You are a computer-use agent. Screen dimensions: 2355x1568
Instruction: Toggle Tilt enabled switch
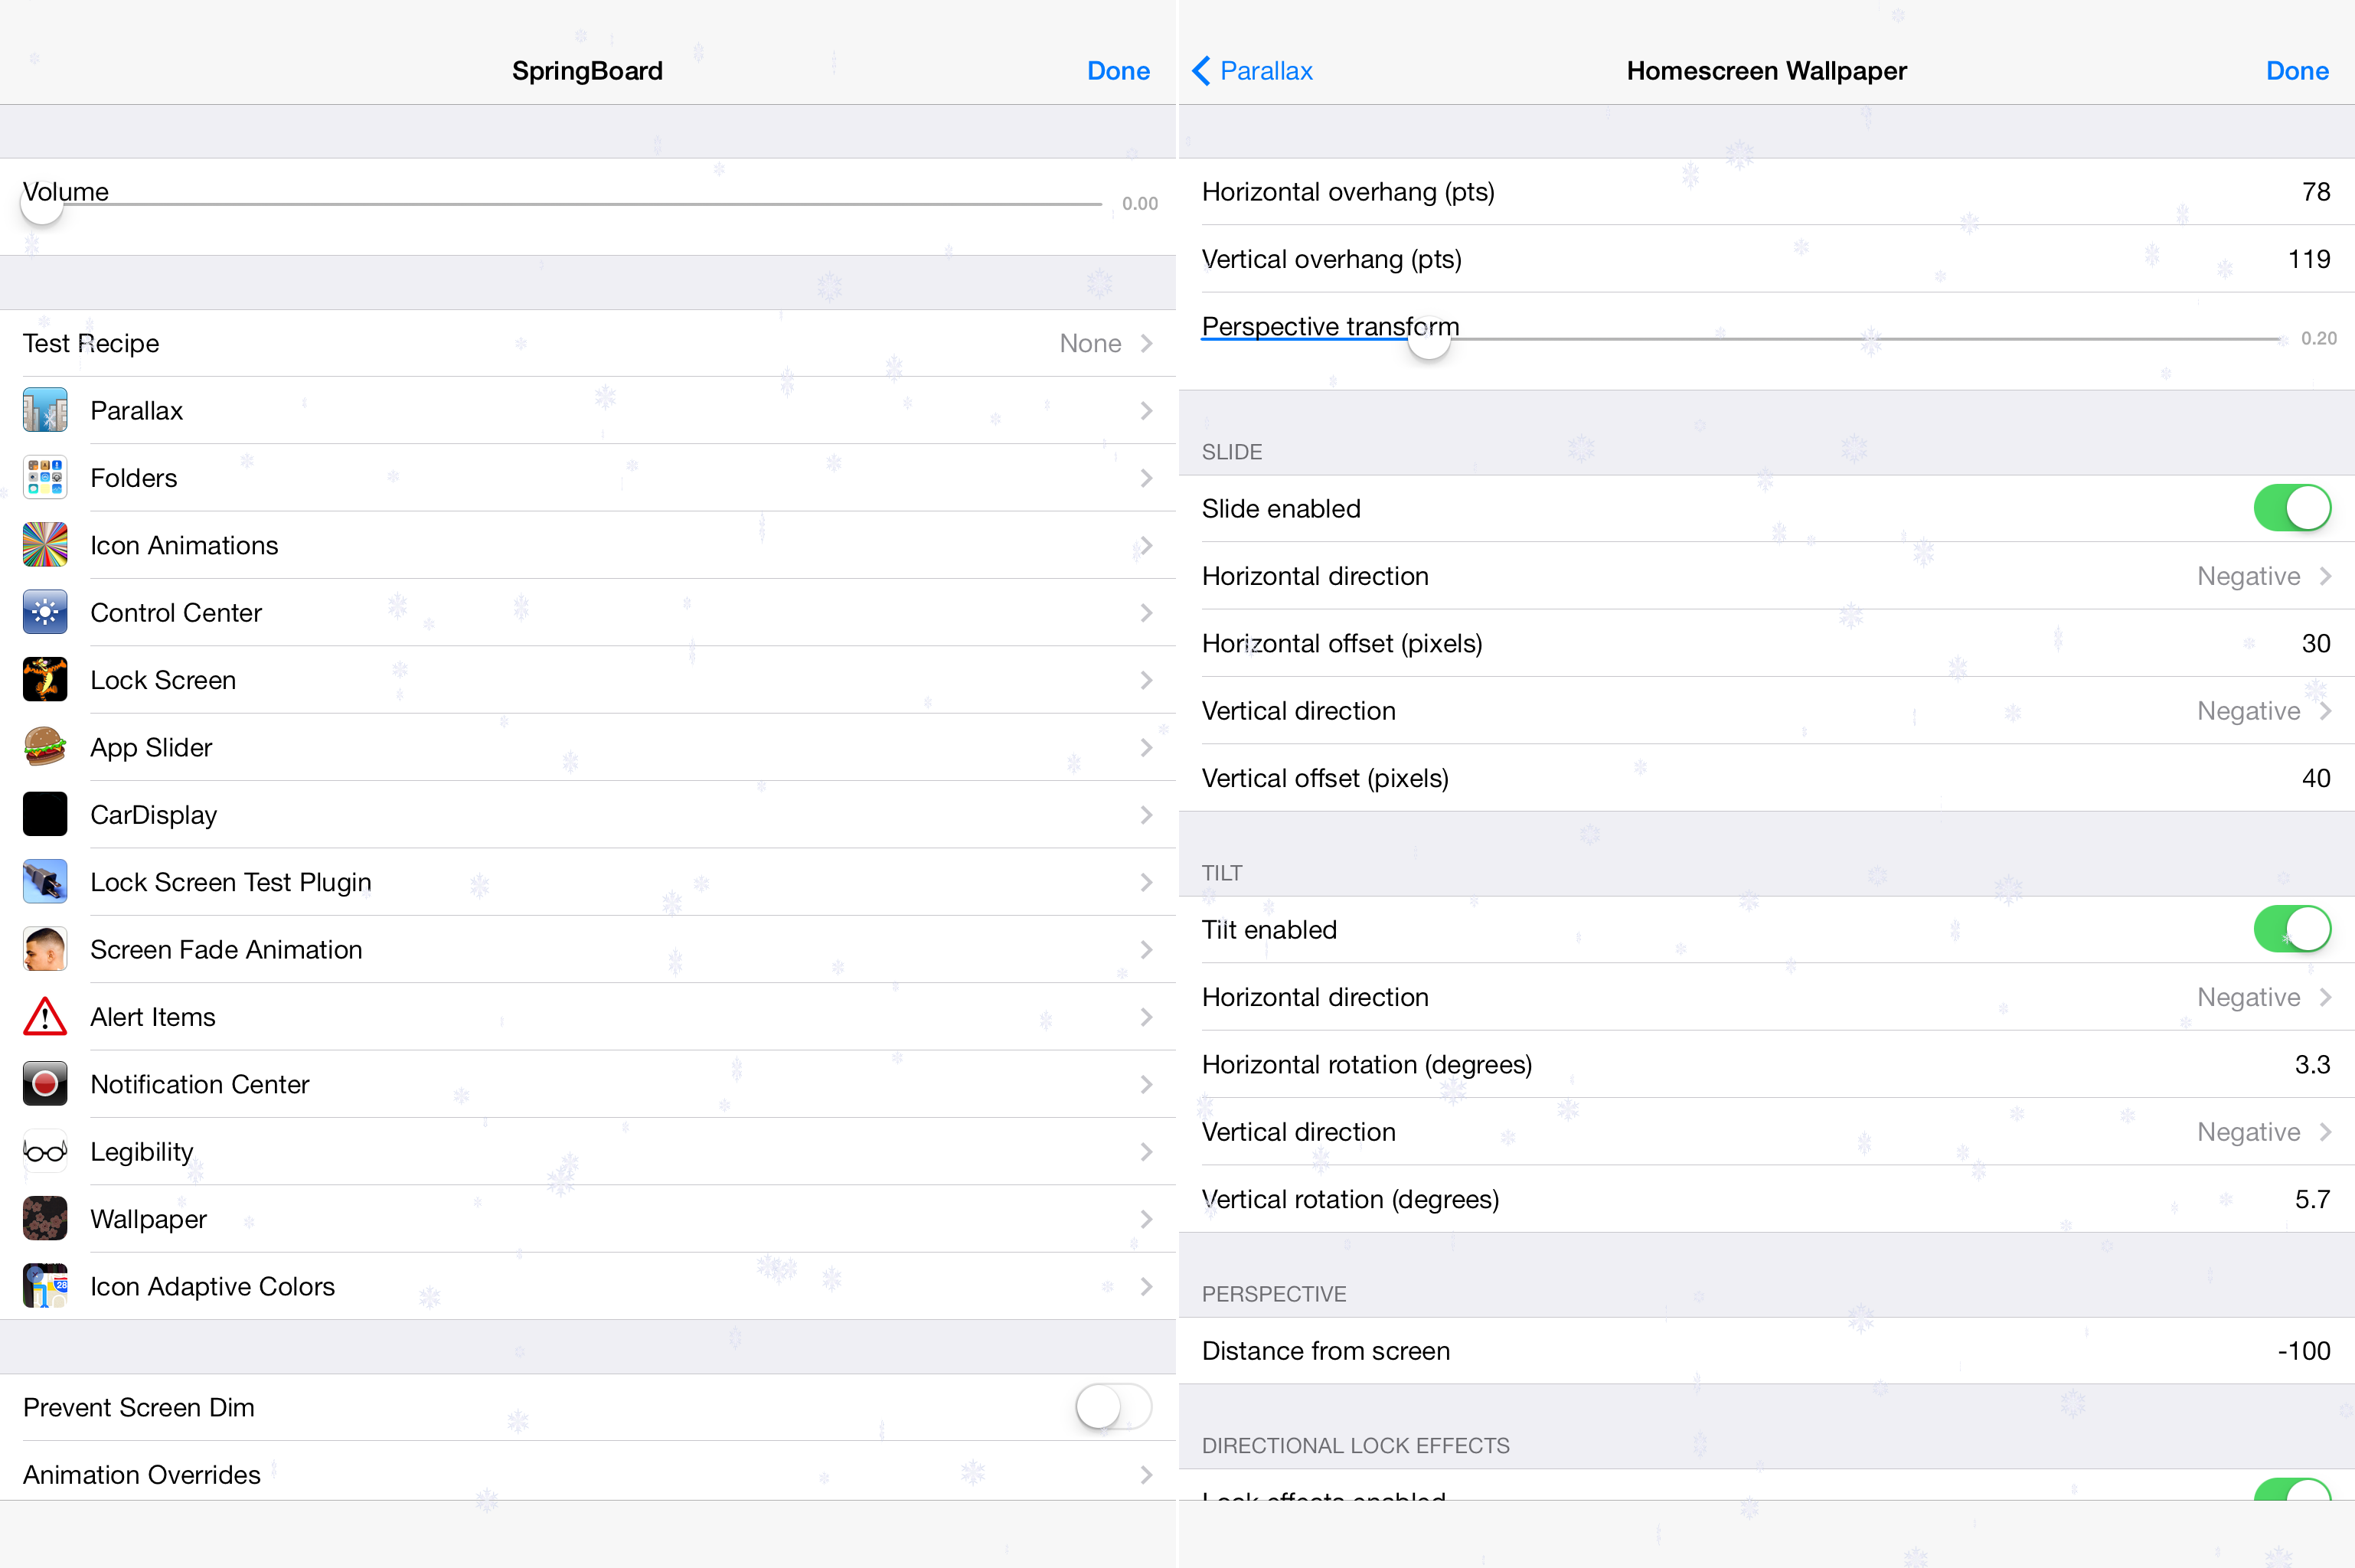pyautogui.click(x=2291, y=929)
